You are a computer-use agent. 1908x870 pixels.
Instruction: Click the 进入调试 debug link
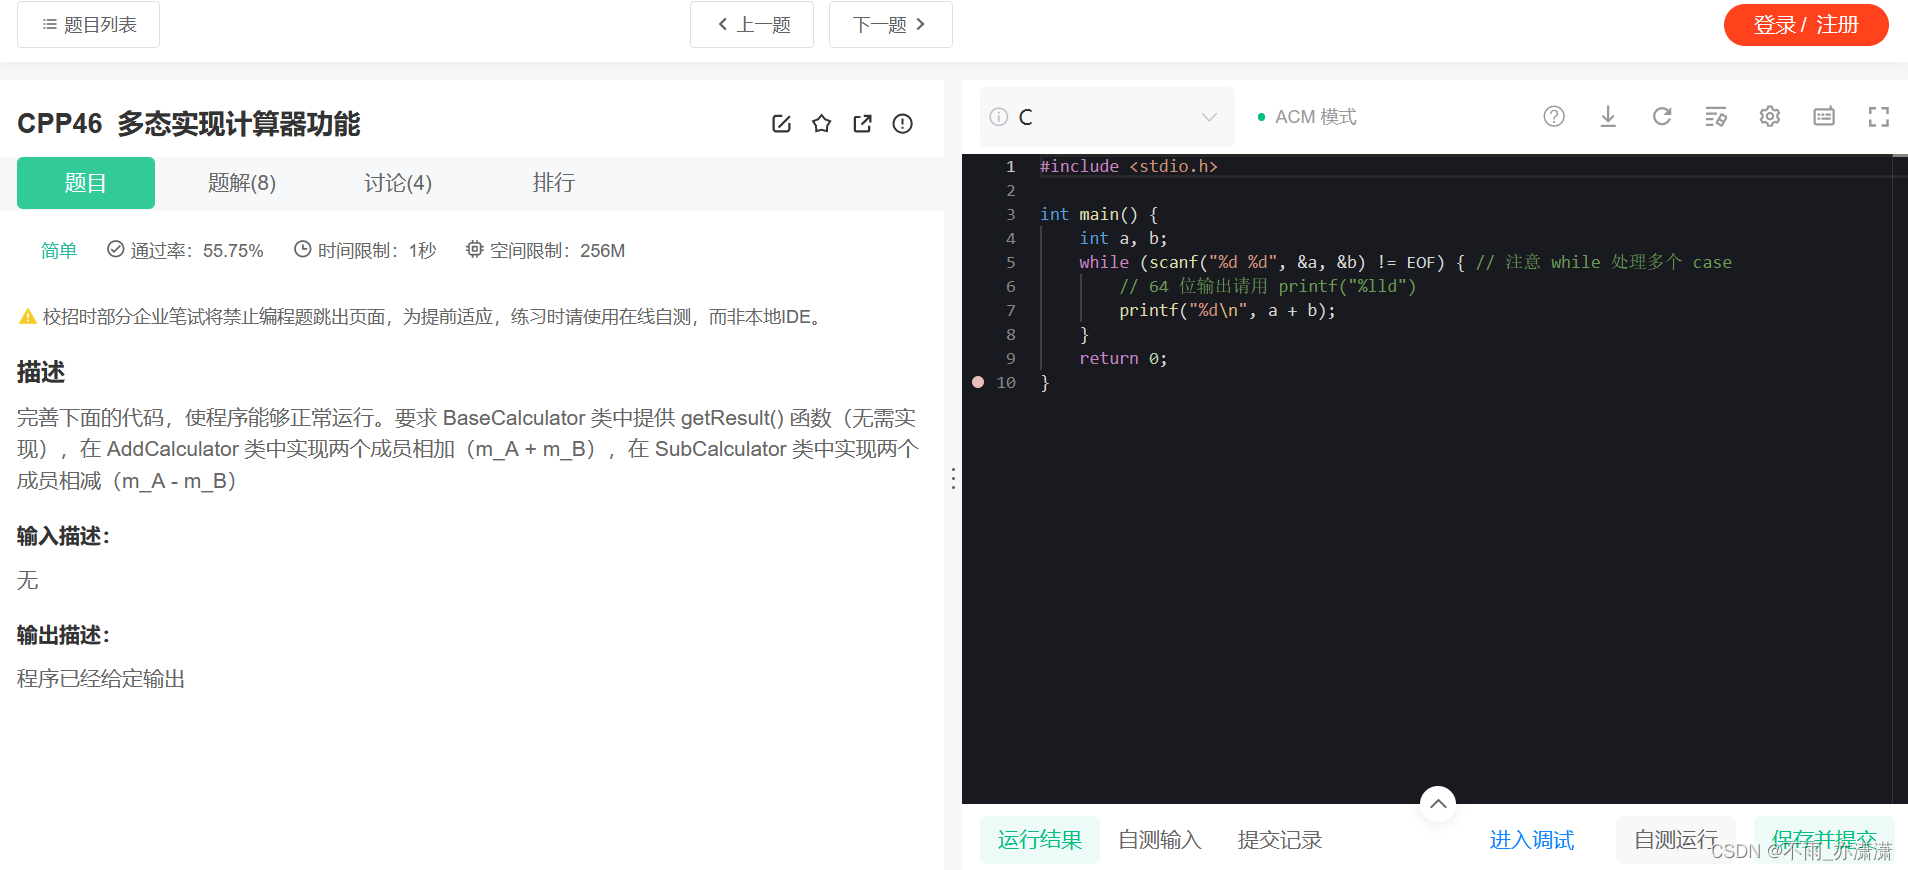click(1532, 840)
